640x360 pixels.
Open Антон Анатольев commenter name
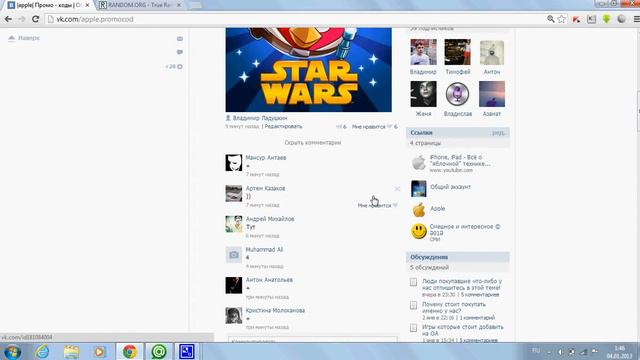click(x=269, y=280)
